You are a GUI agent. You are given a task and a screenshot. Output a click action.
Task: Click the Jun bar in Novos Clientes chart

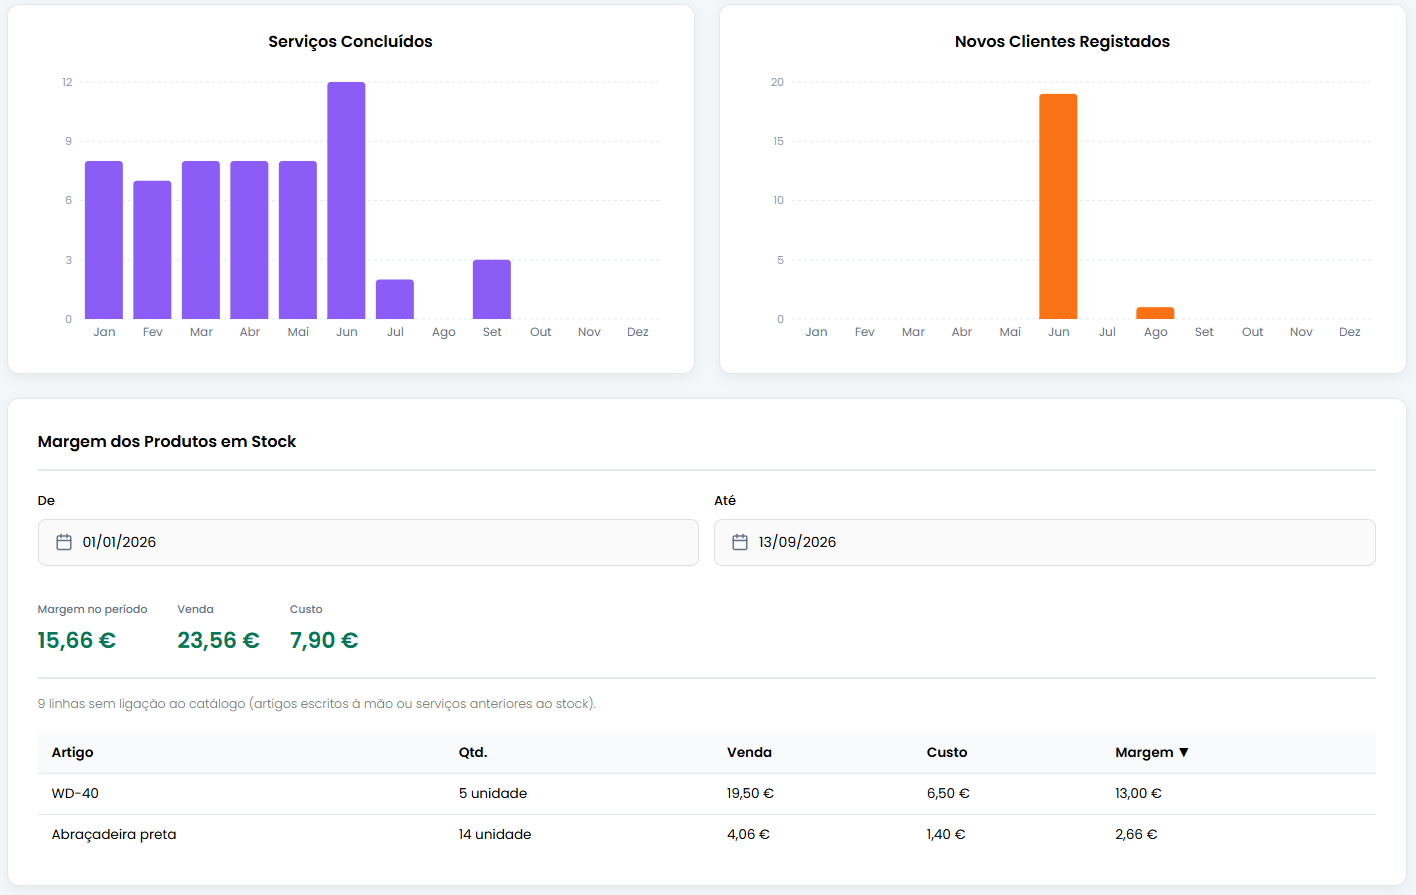tap(1058, 206)
